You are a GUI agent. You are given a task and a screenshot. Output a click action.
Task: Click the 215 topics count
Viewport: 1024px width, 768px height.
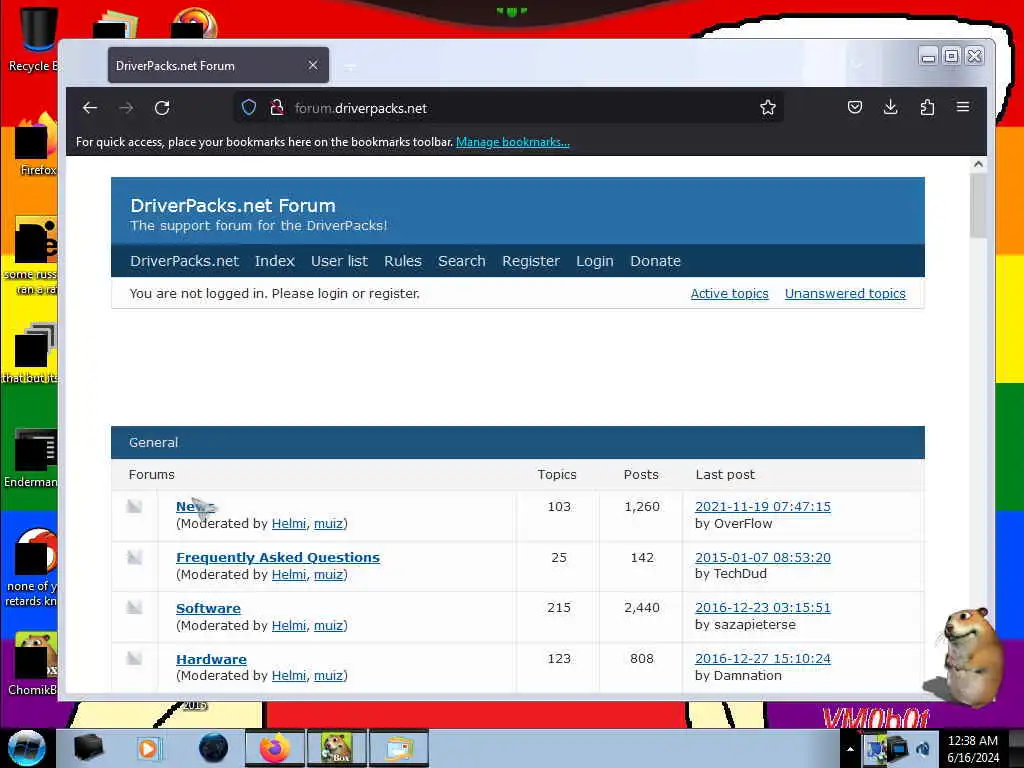click(x=559, y=608)
